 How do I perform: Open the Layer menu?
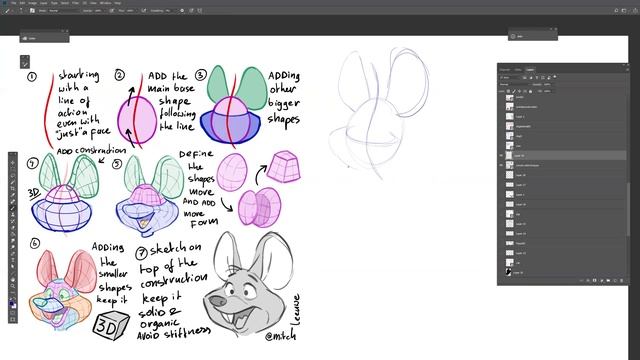tap(43, 3)
